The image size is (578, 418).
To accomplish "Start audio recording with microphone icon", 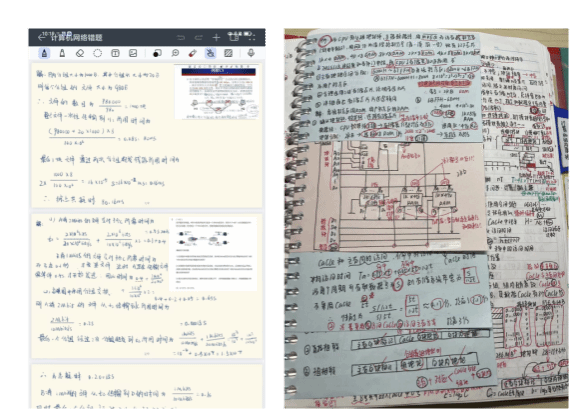I will click(x=251, y=53).
